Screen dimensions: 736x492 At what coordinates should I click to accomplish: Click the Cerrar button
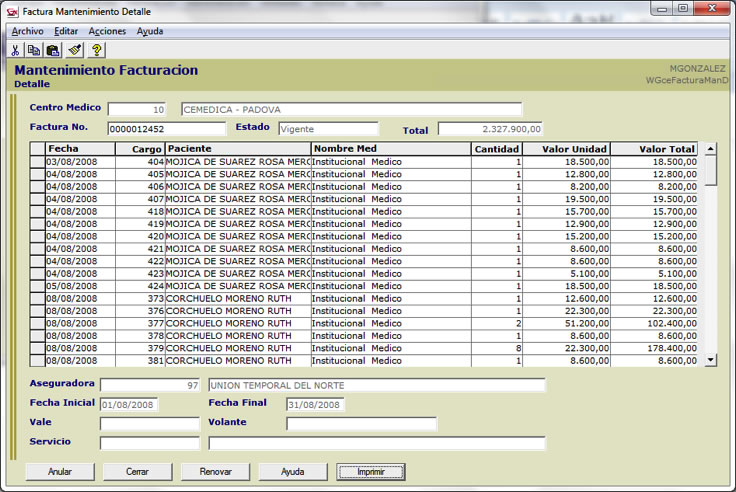pos(138,472)
